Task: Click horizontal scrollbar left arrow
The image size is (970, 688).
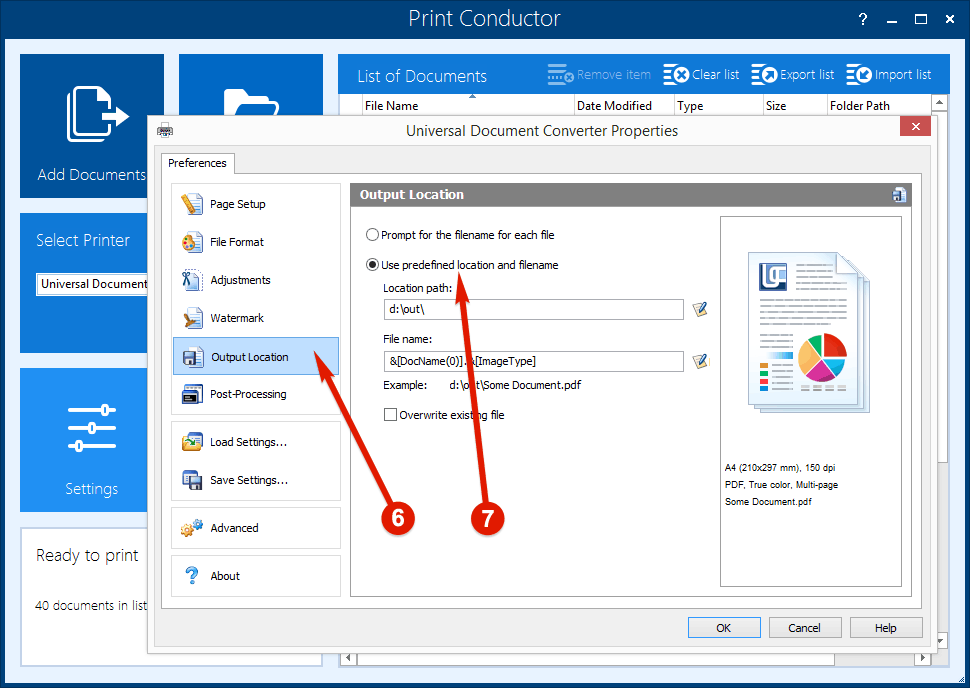Action: coord(348,658)
